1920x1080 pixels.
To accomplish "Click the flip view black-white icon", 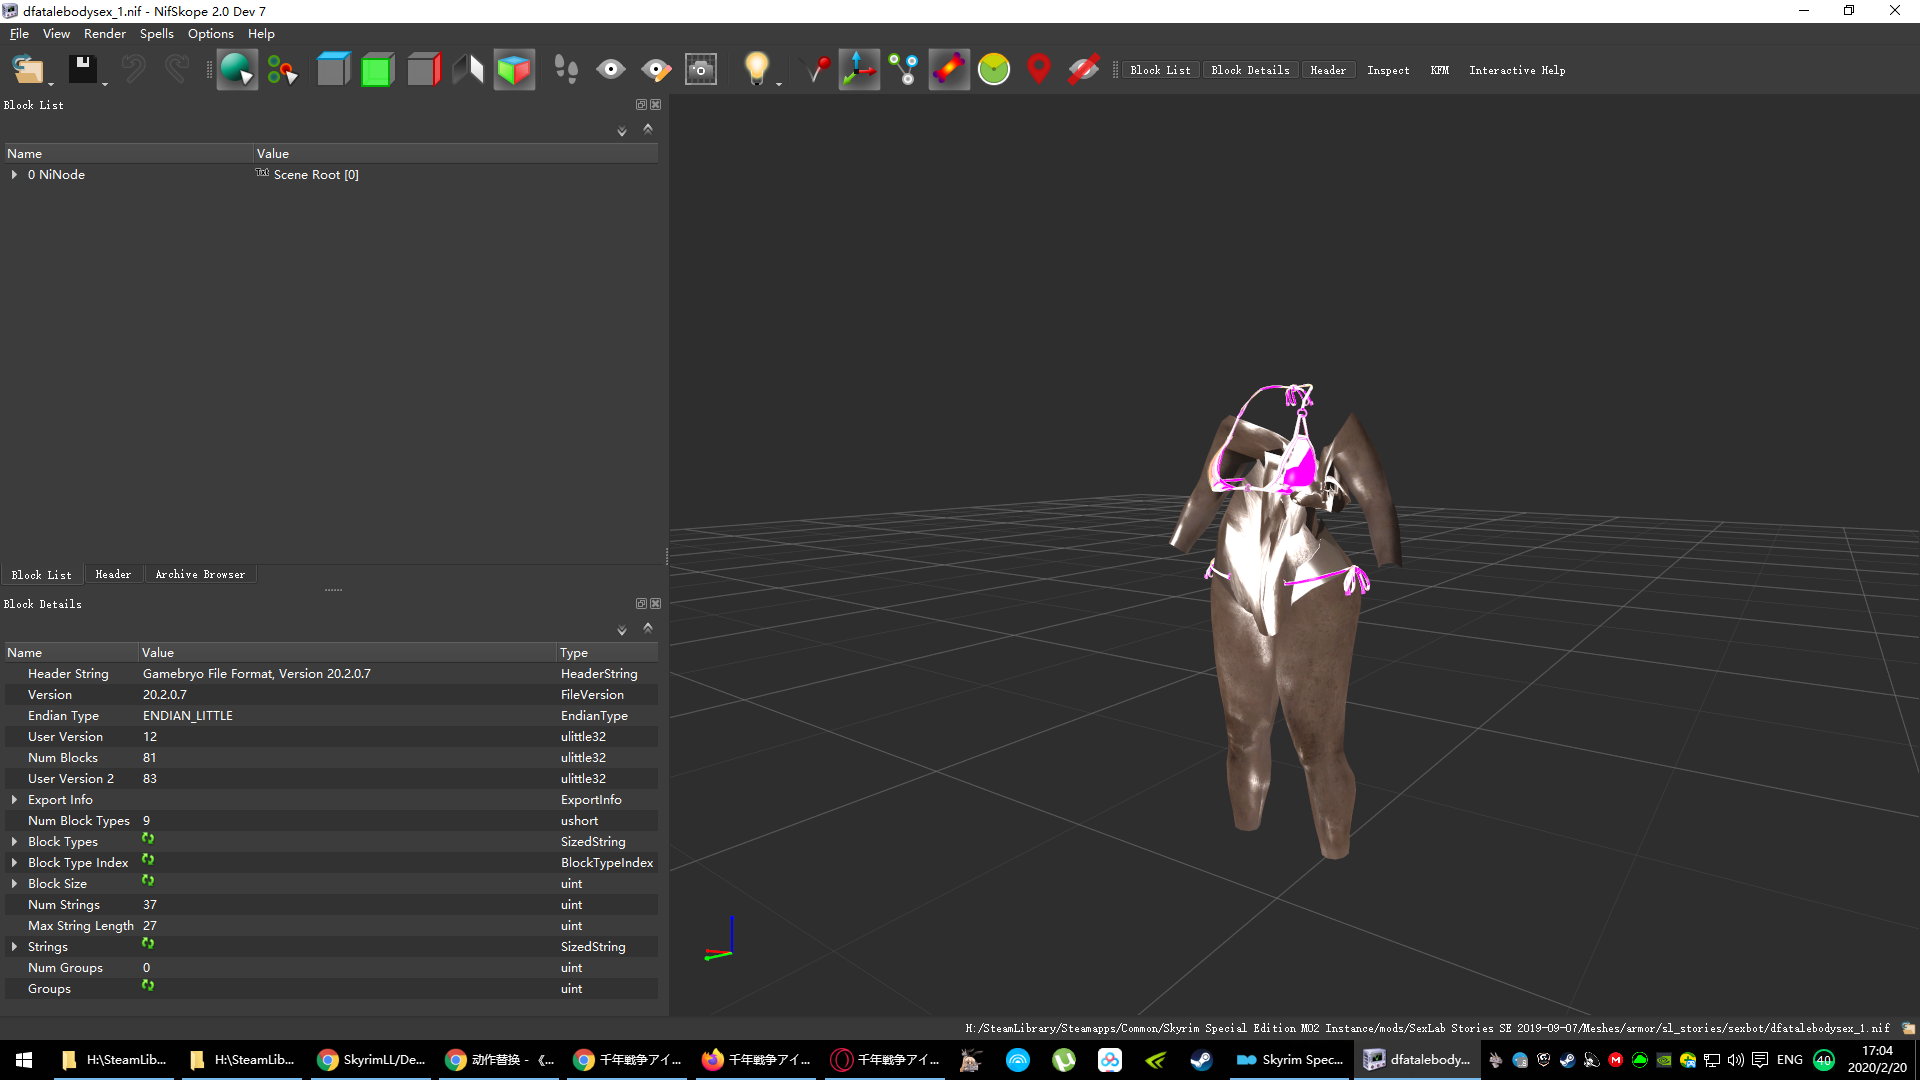I will tap(468, 69).
